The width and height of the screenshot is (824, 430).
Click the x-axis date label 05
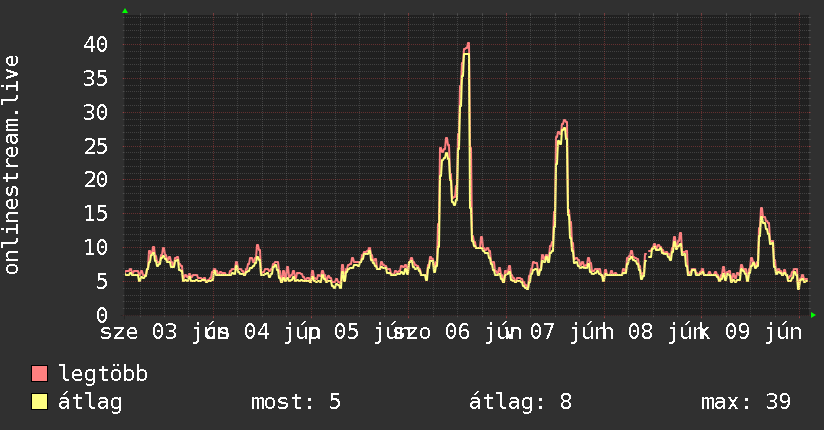click(346, 332)
